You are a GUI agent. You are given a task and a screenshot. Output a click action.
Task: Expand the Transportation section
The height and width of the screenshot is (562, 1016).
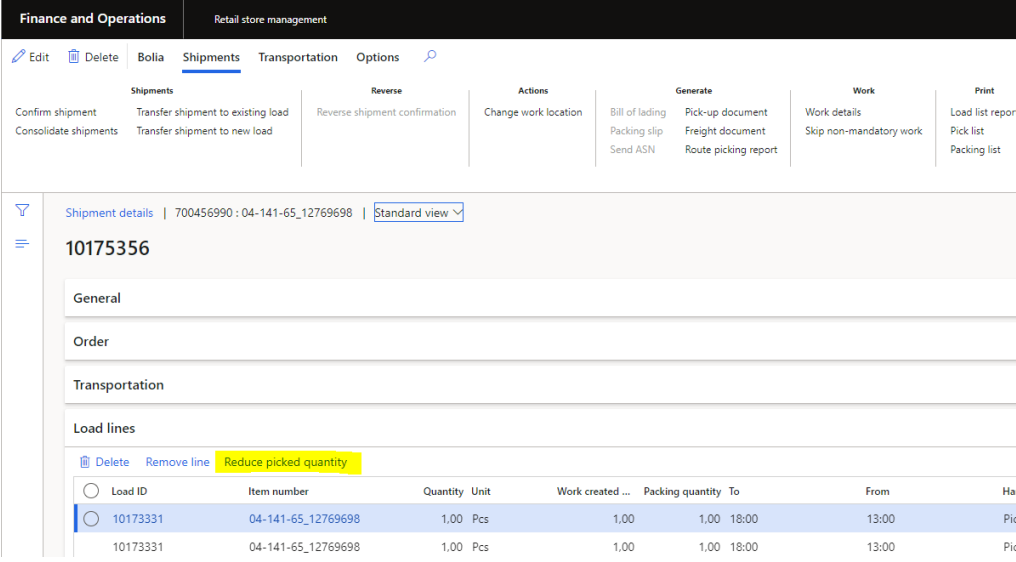coord(118,385)
